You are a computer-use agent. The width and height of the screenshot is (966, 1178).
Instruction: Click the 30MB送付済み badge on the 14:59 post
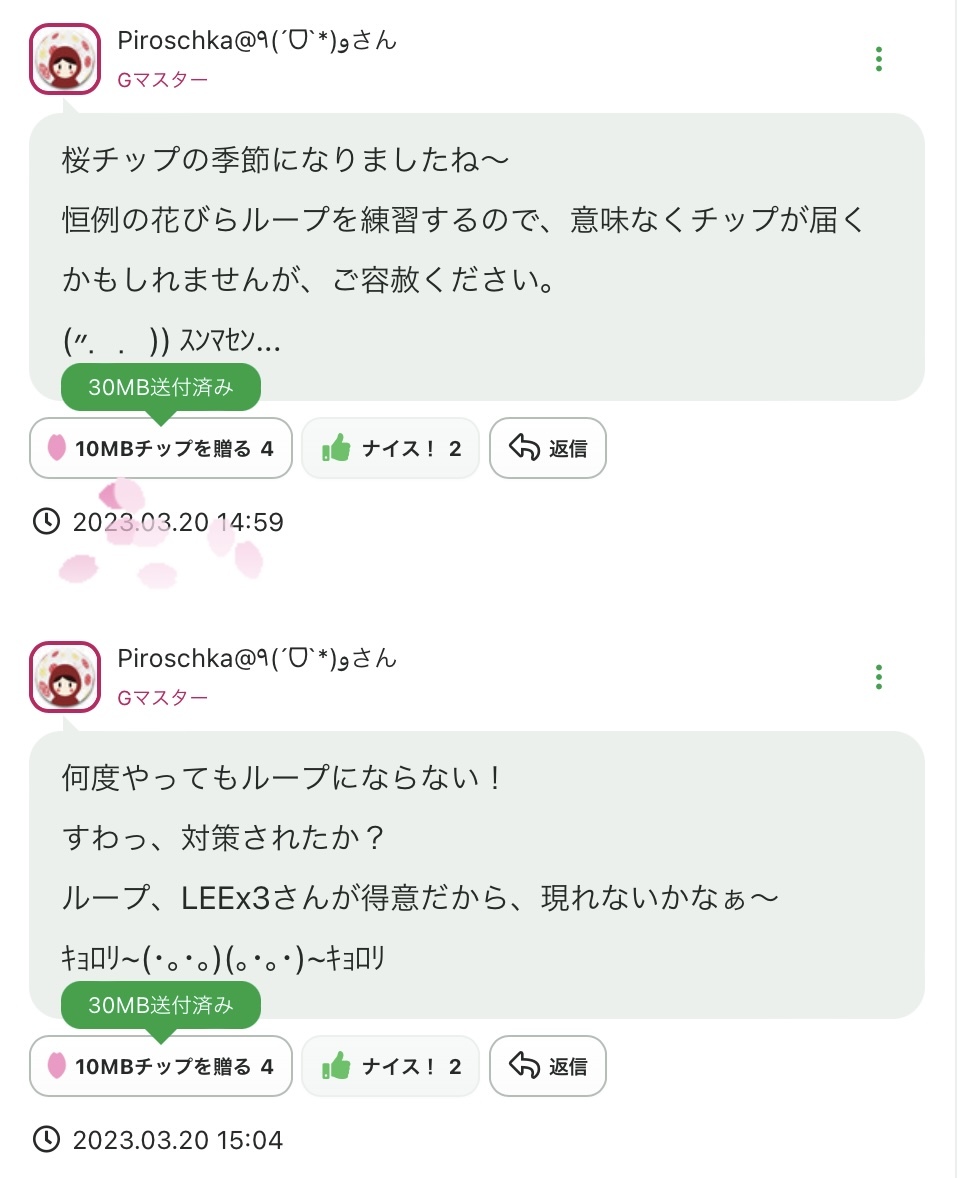click(x=161, y=388)
